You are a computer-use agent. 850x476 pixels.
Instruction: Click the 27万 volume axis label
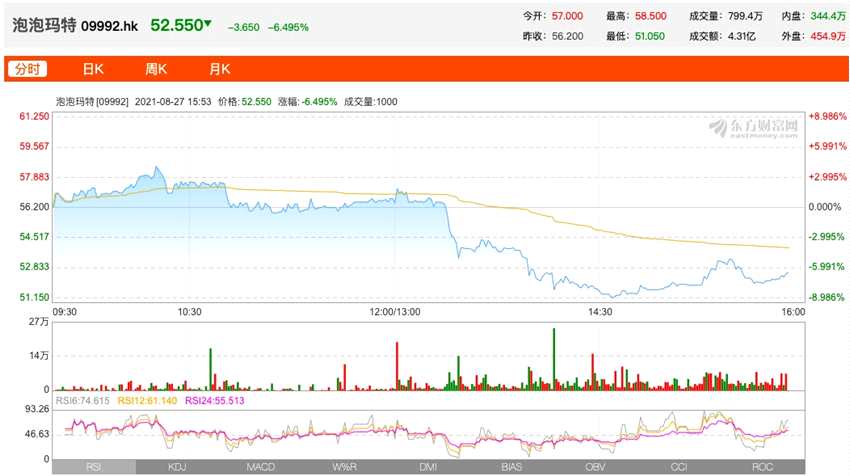pos(39,322)
